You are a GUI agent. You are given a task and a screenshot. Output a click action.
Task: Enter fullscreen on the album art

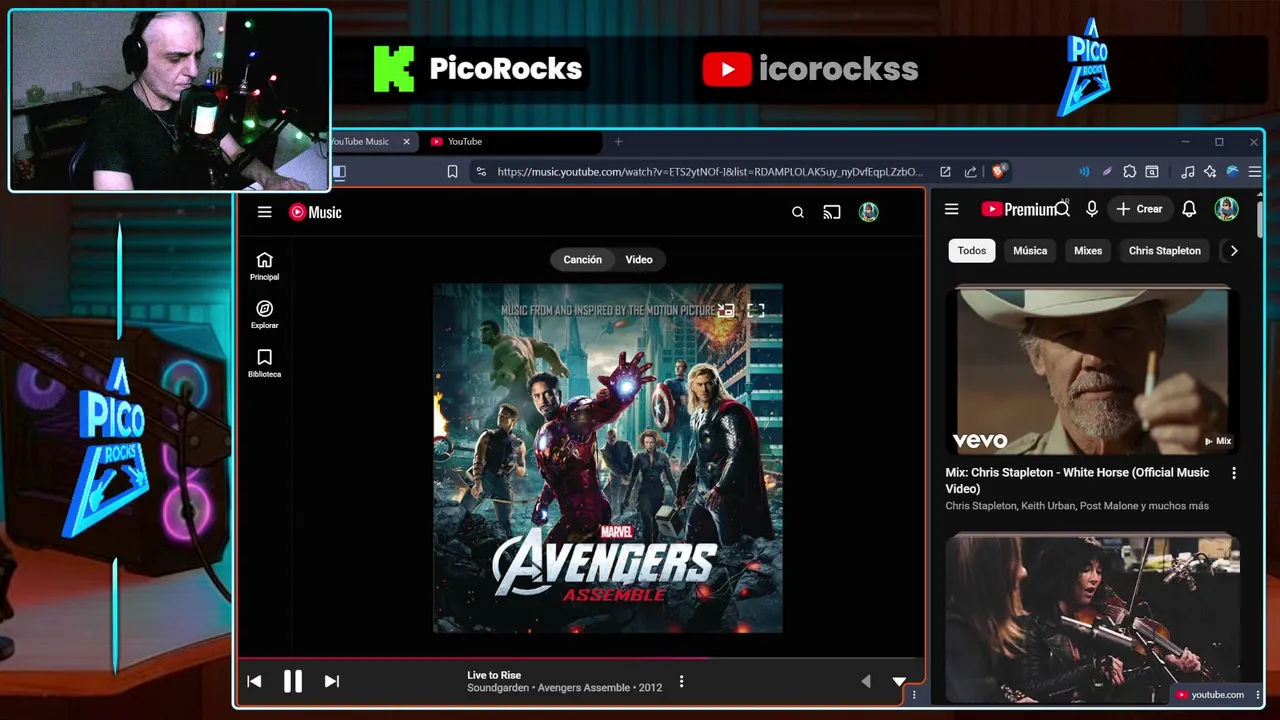(x=756, y=311)
